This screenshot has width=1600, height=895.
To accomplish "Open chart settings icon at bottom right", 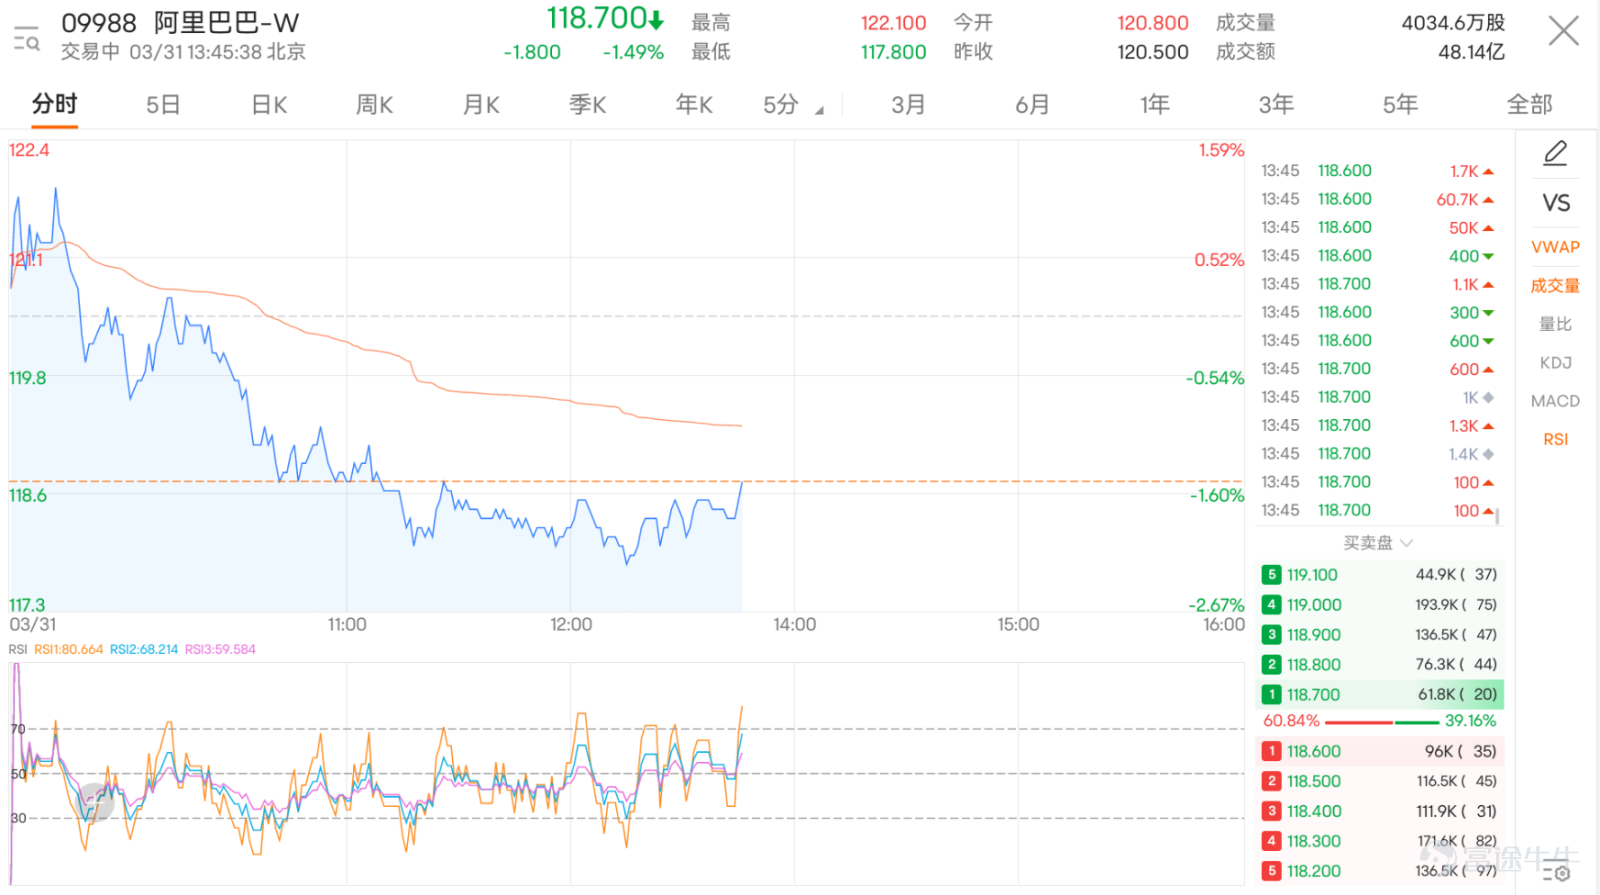I will pyautogui.click(x=1556, y=872).
